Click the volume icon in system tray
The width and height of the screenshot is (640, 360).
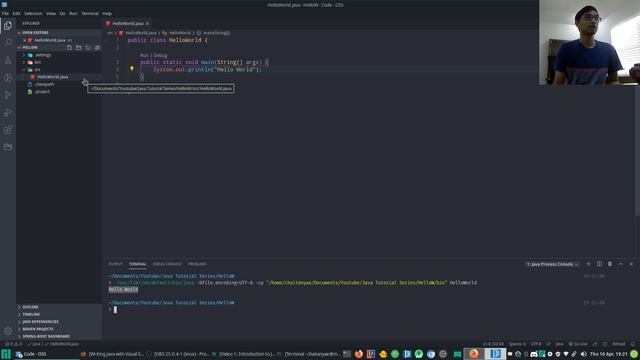[584, 354]
